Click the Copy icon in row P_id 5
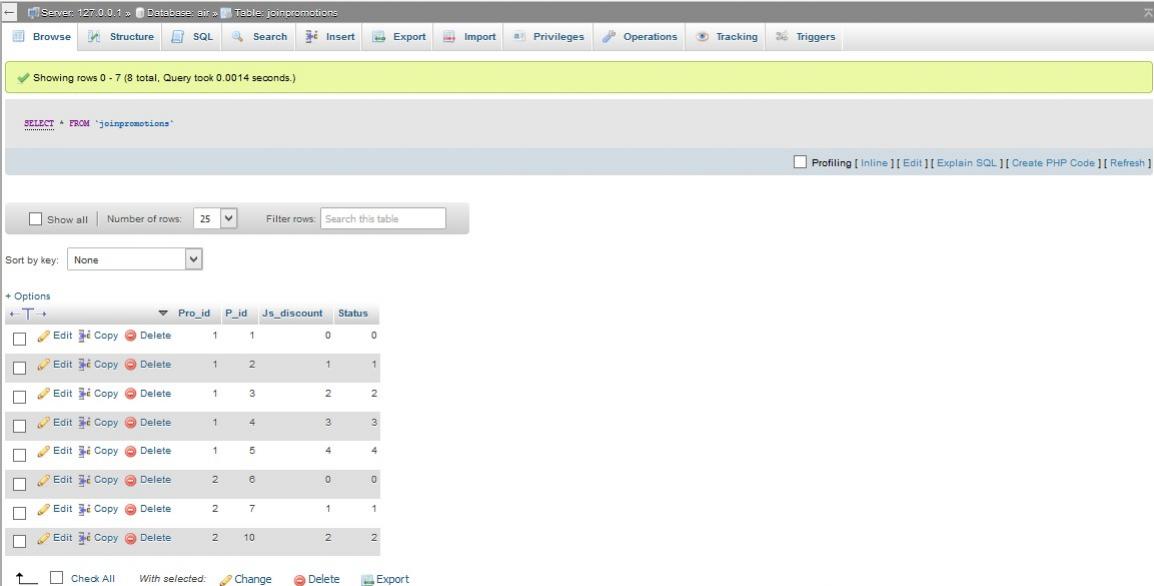The width and height of the screenshot is (1154, 586). click(x=85, y=451)
